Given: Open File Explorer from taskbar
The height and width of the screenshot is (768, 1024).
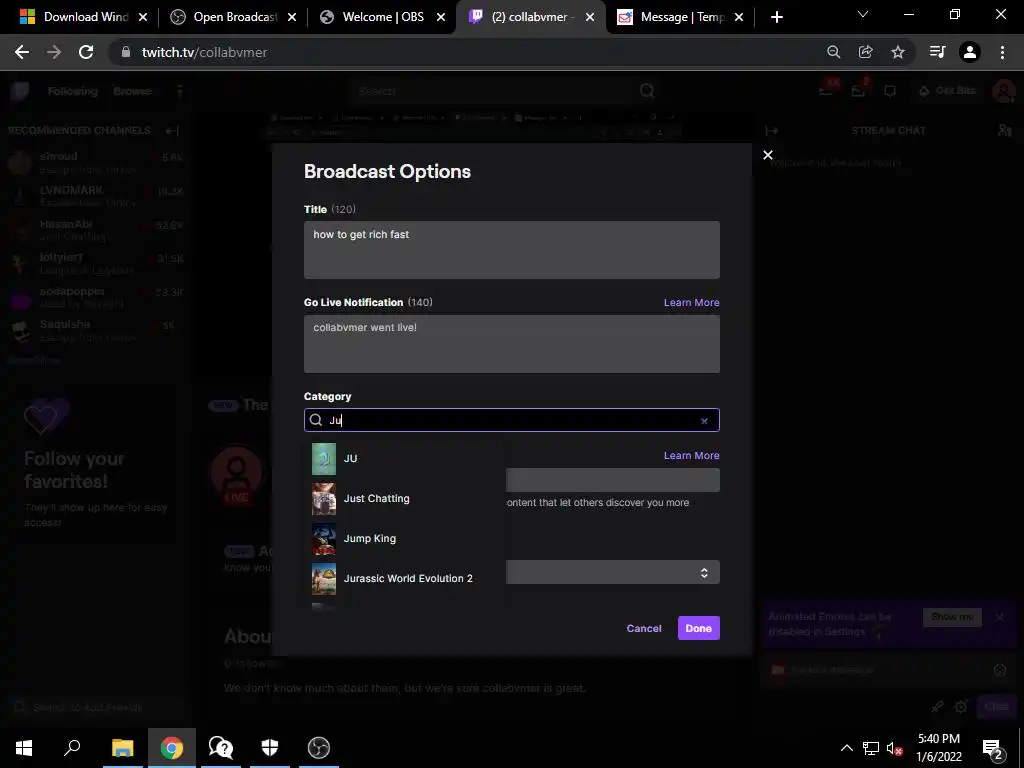Looking at the screenshot, I should pos(122,748).
